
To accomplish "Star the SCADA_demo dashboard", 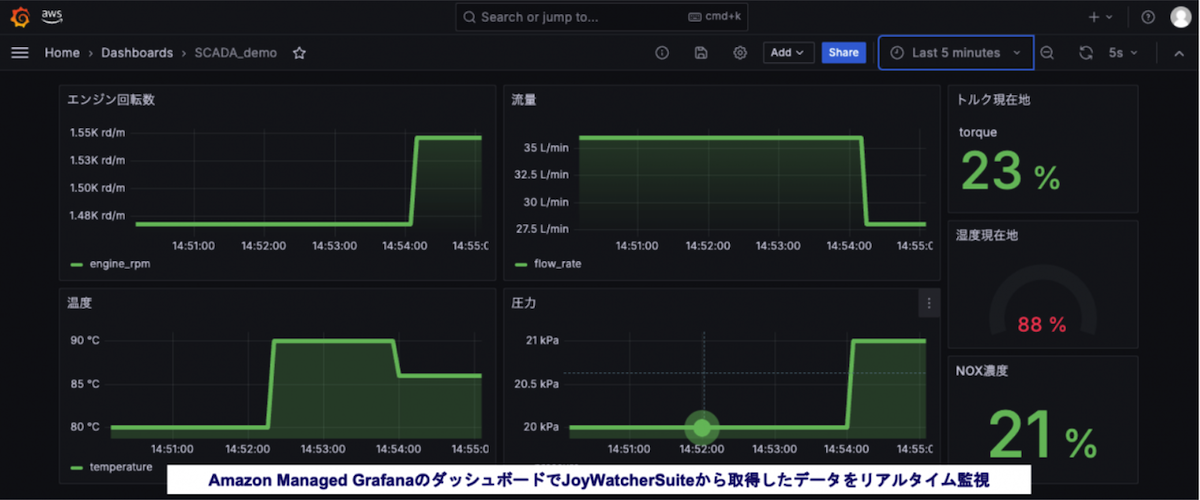I will (299, 53).
